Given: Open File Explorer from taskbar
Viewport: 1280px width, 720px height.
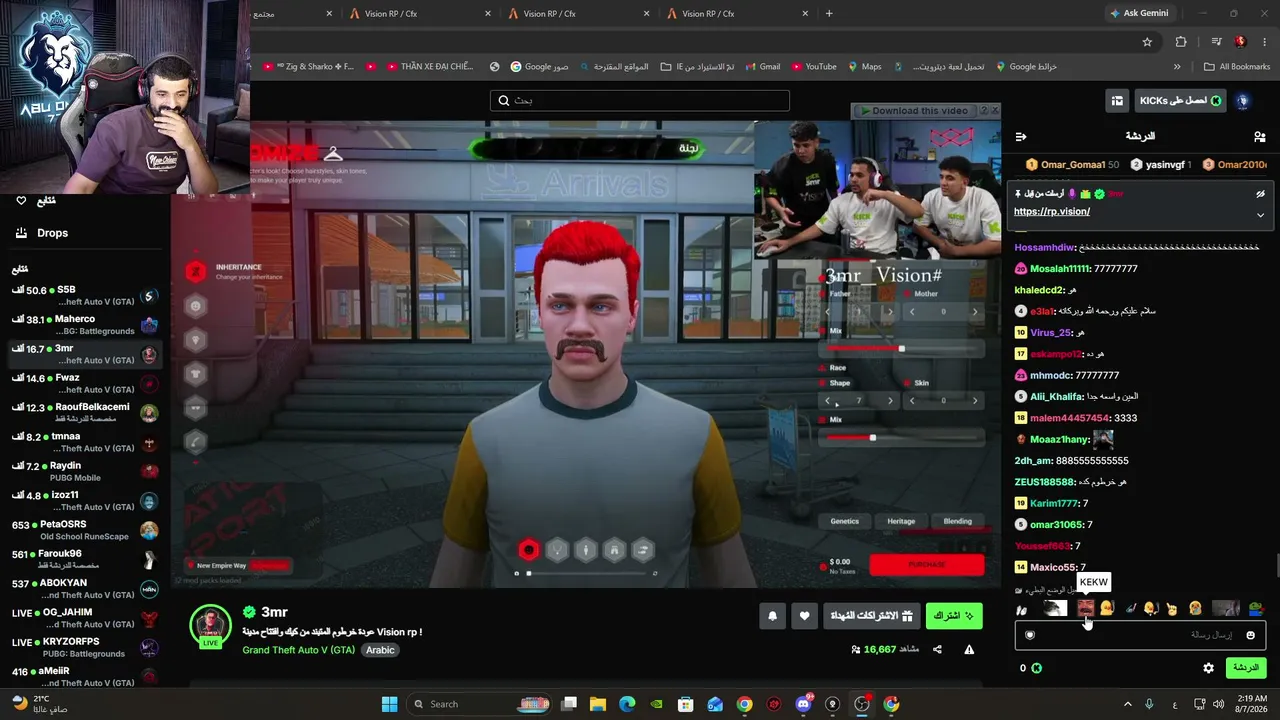Looking at the screenshot, I should (x=598, y=704).
